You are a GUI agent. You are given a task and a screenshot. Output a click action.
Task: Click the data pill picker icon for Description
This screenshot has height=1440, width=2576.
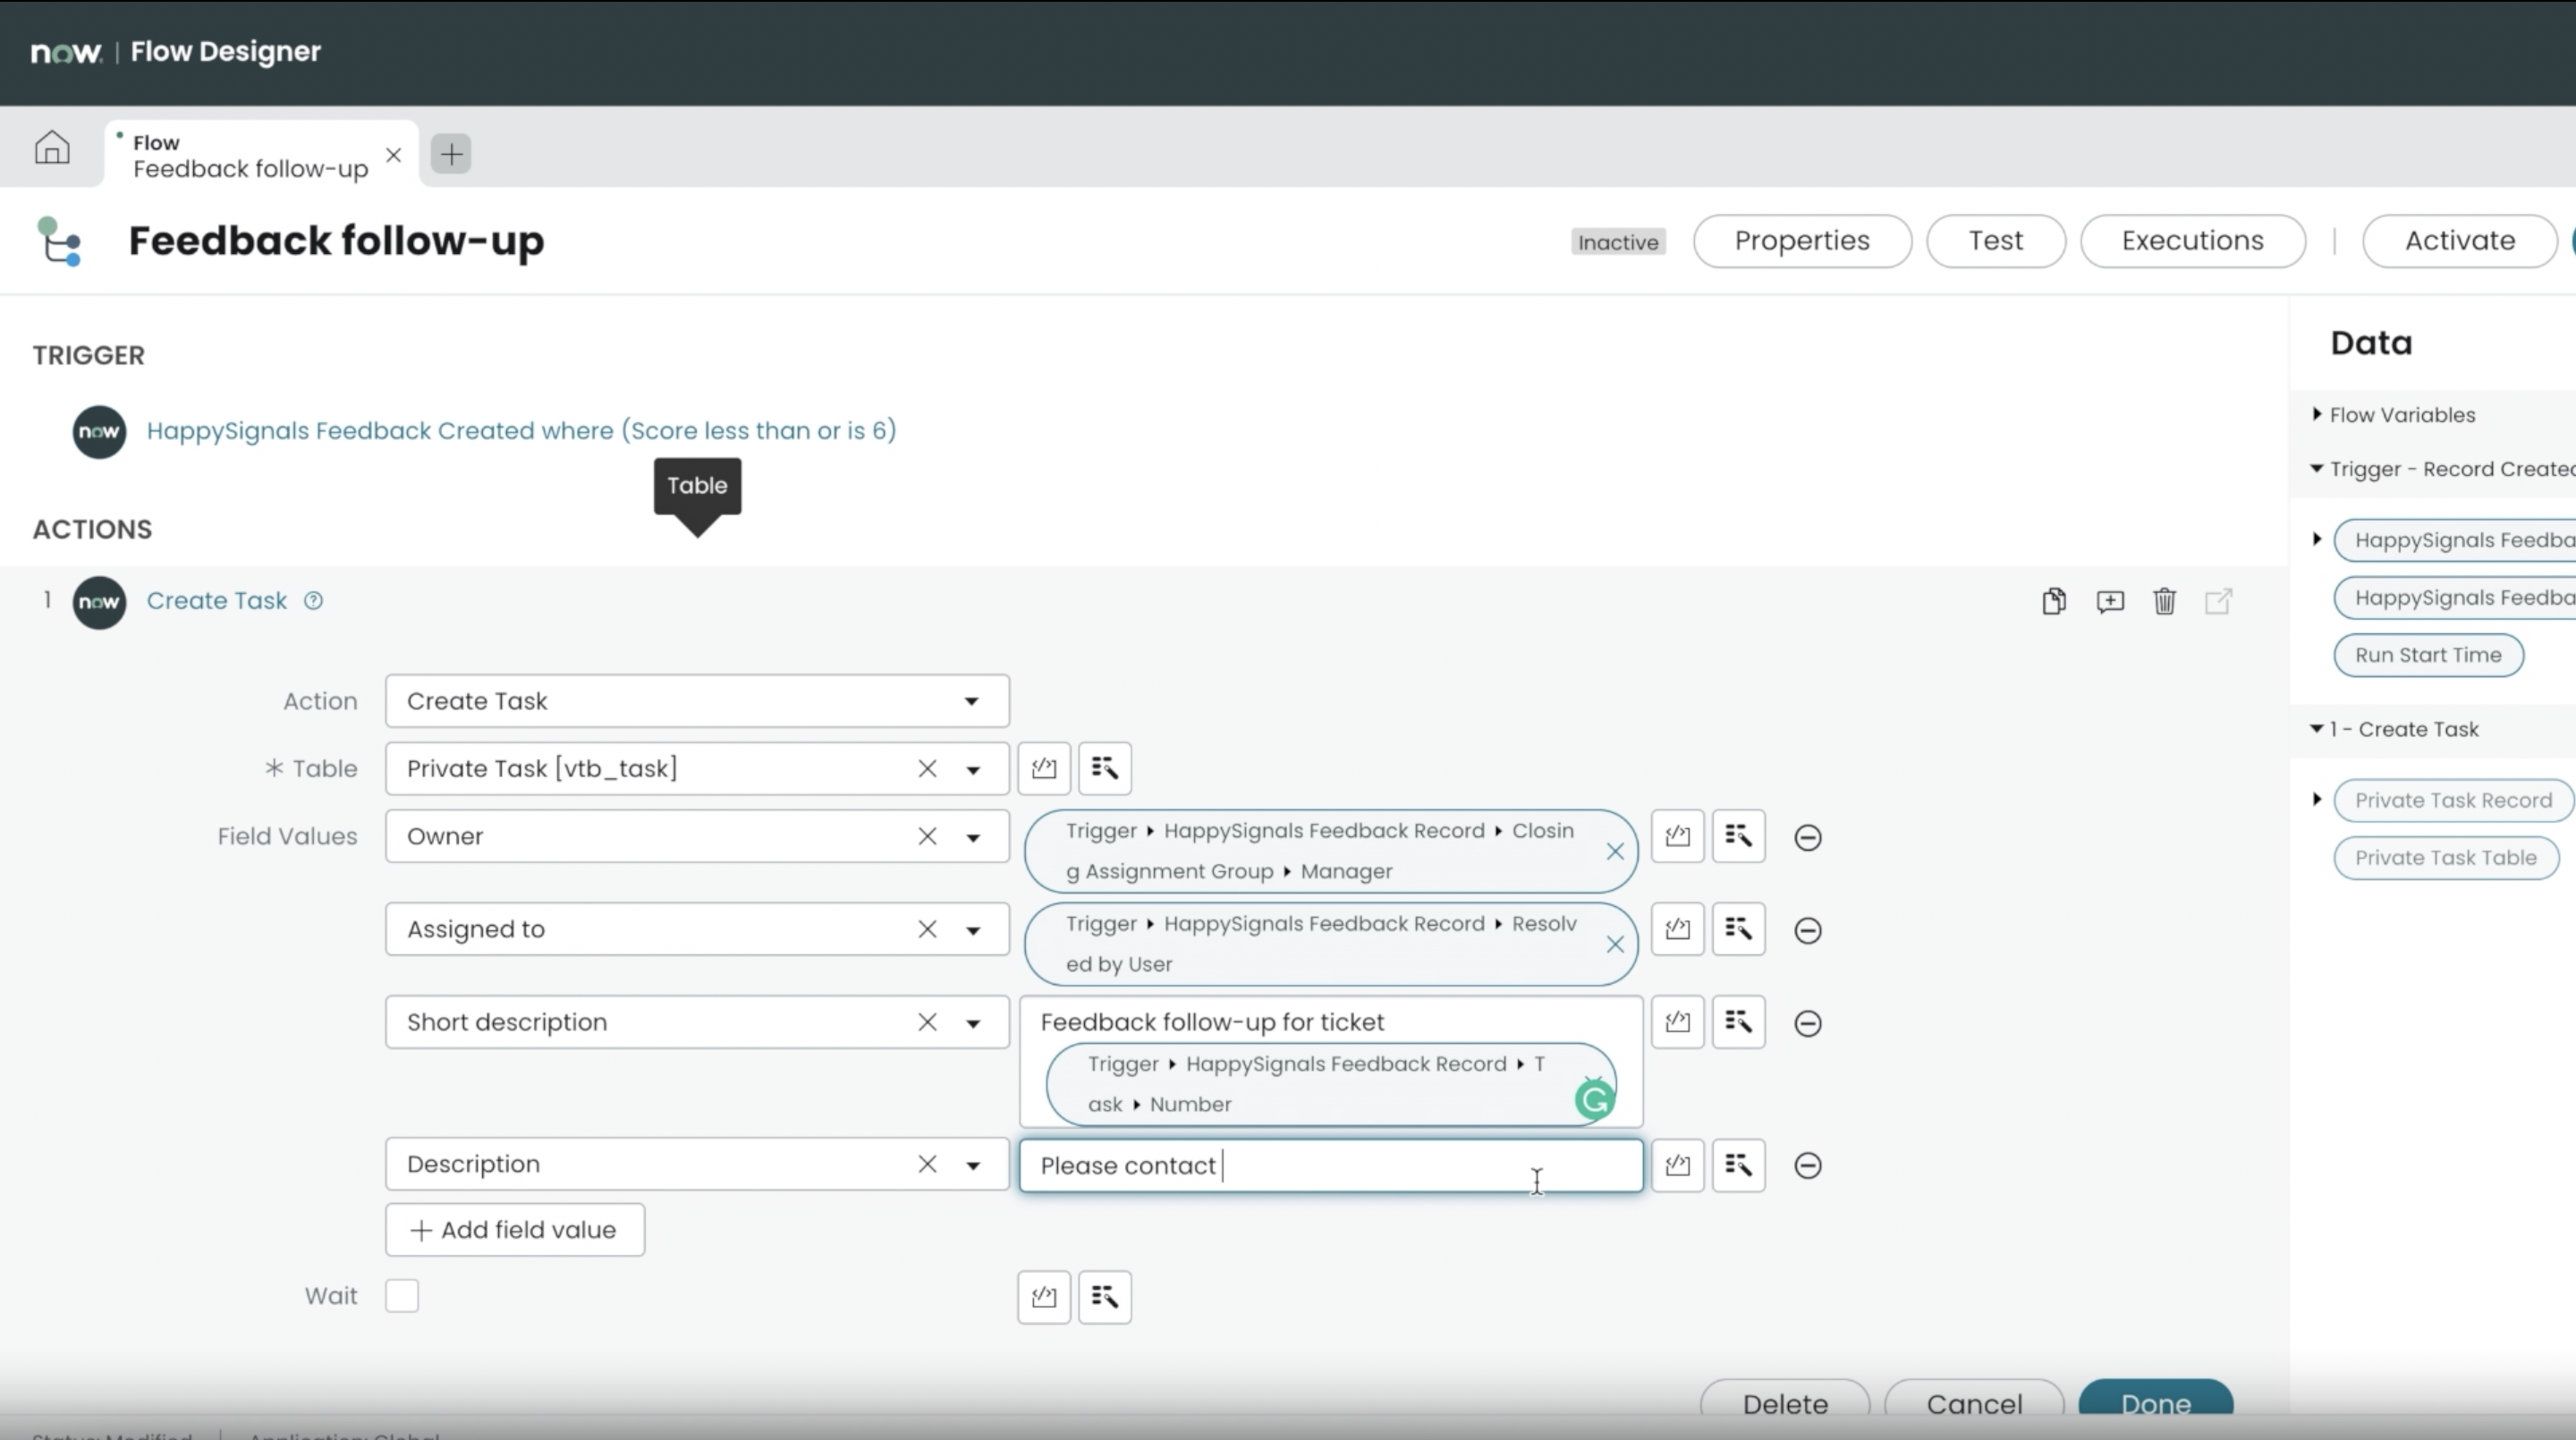tap(1737, 1164)
